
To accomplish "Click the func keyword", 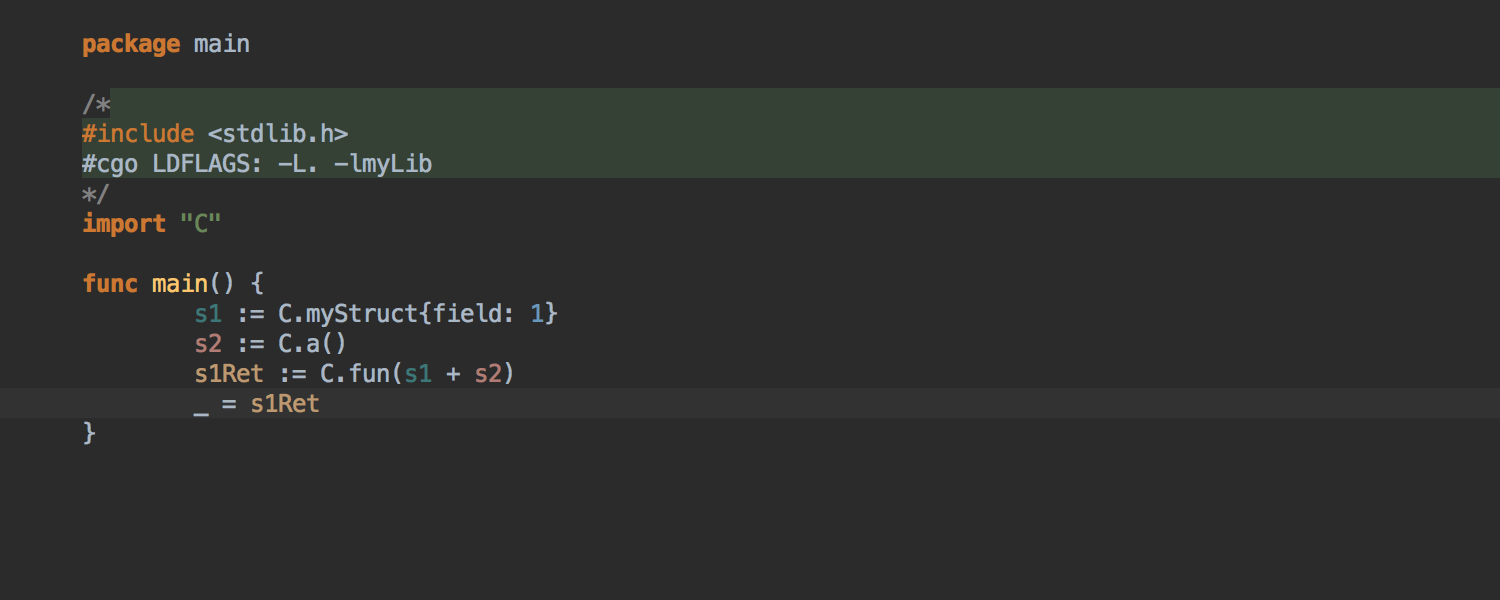I will [110, 284].
